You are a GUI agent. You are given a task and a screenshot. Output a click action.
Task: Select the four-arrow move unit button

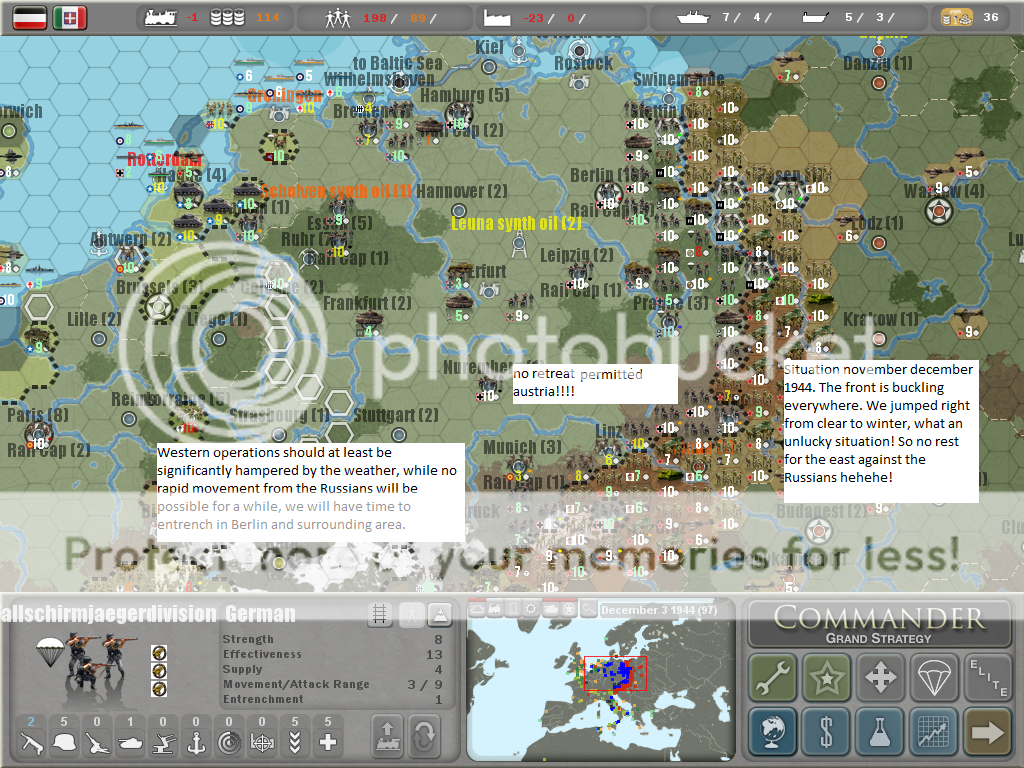click(880, 678)
